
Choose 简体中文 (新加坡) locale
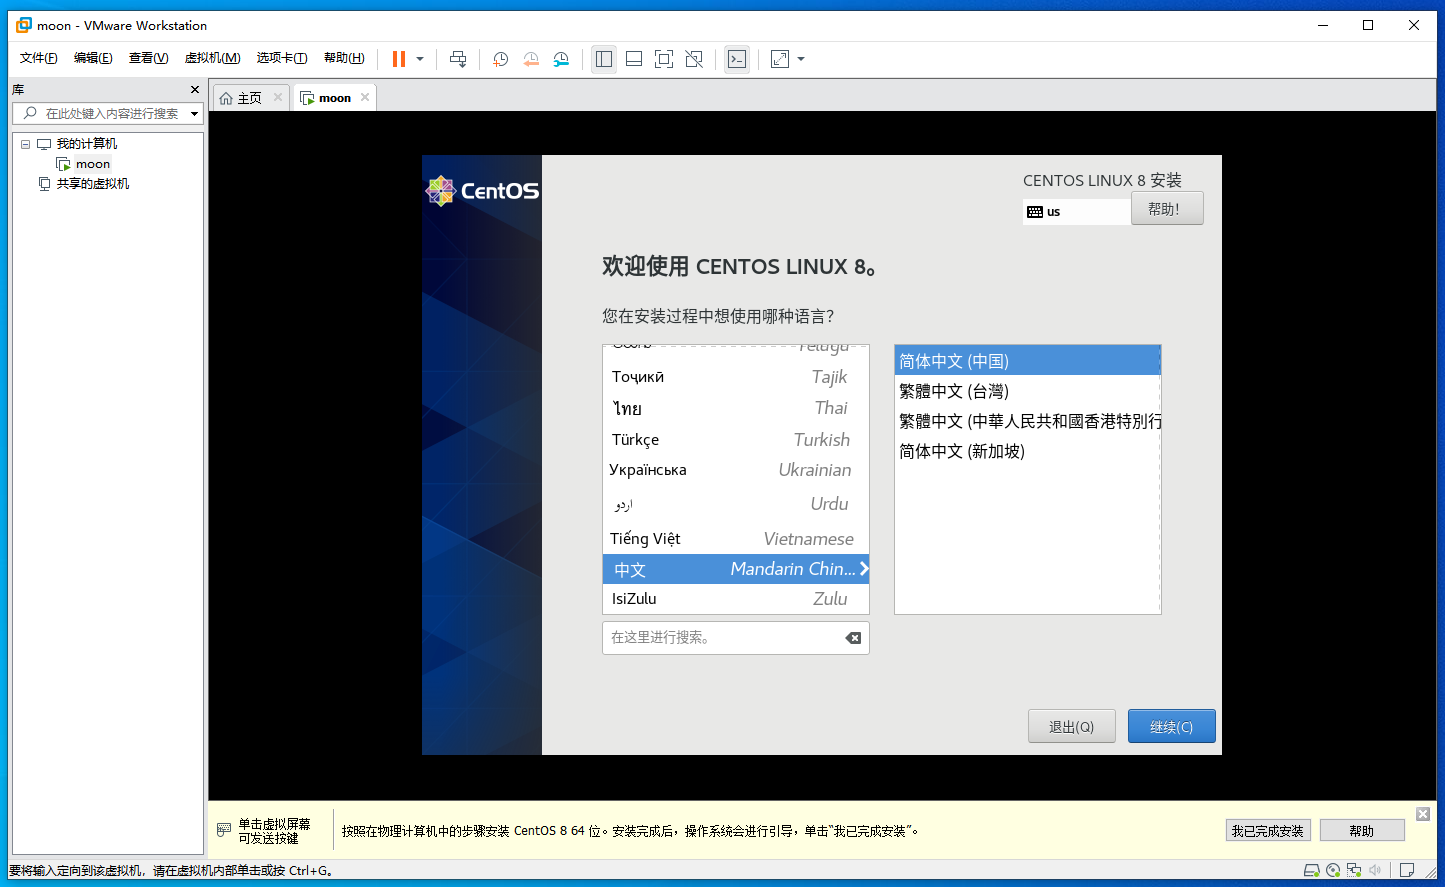pyautogui.click(x=1028, y=451)
